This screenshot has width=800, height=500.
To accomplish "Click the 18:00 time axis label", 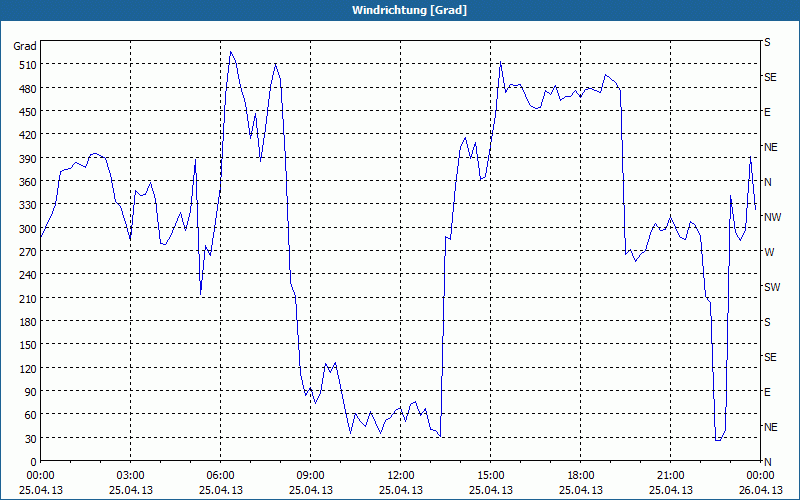I will coord(581,476).
